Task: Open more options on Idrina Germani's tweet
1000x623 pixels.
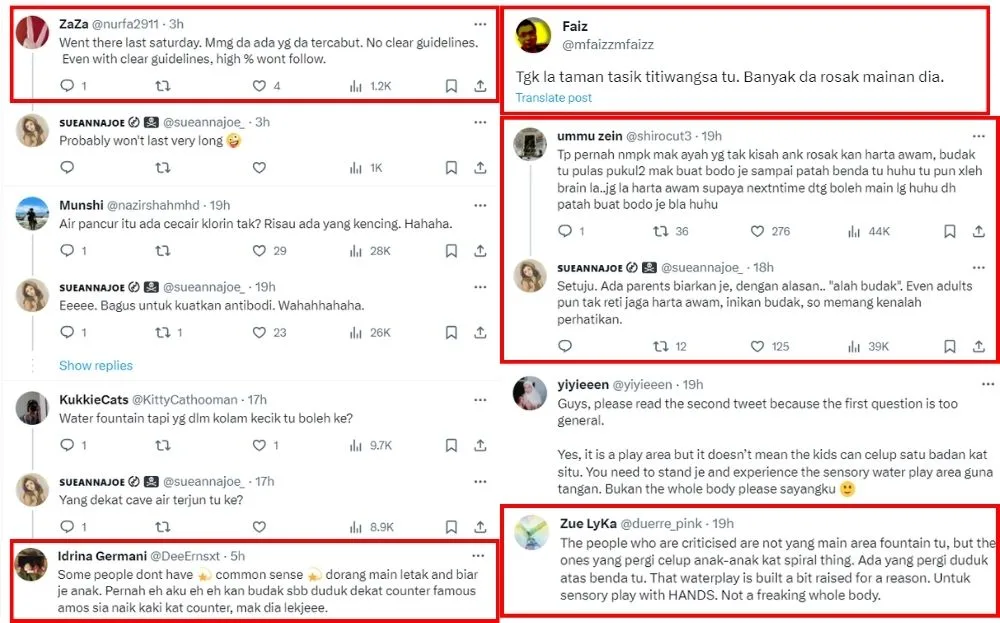Action: click(481, 555)
